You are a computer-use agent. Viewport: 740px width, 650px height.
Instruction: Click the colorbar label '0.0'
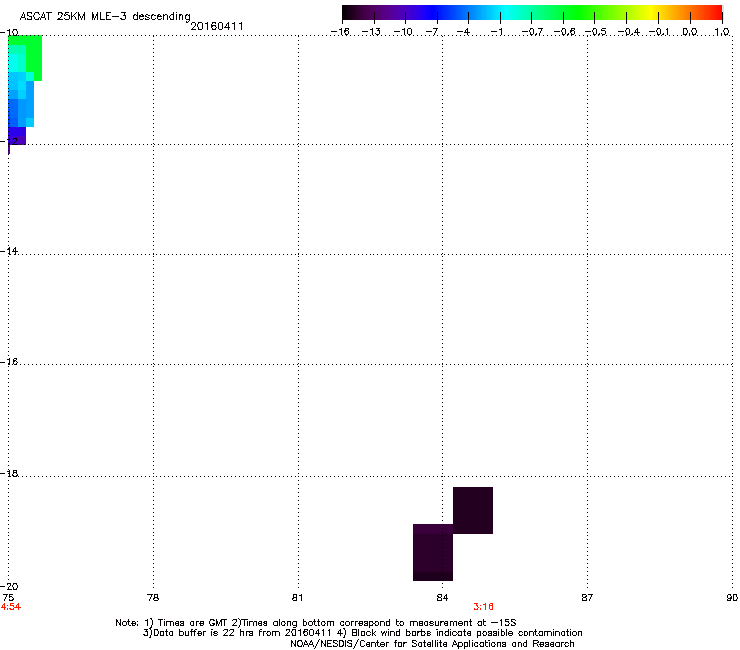(690, 32)
